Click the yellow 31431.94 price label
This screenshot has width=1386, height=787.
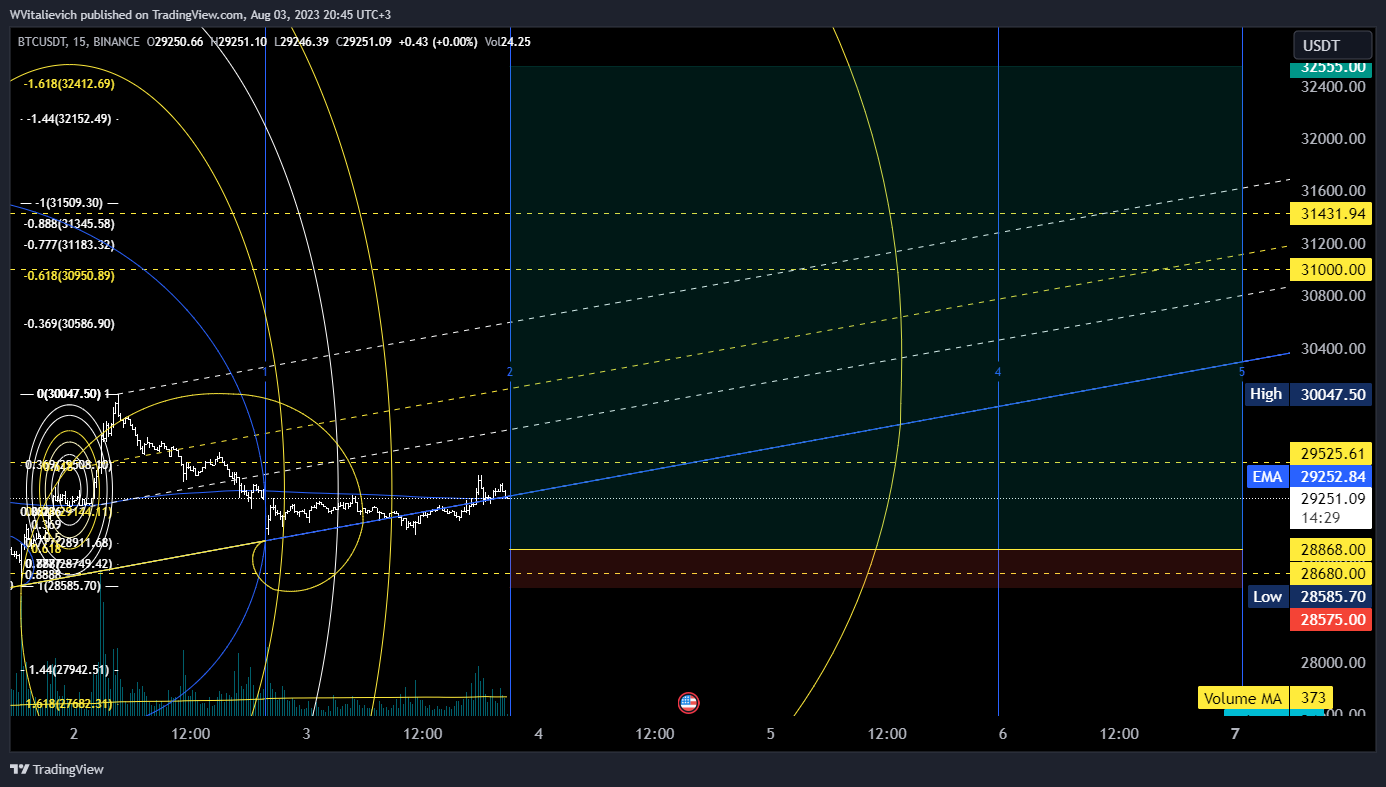click(1330, 213)
